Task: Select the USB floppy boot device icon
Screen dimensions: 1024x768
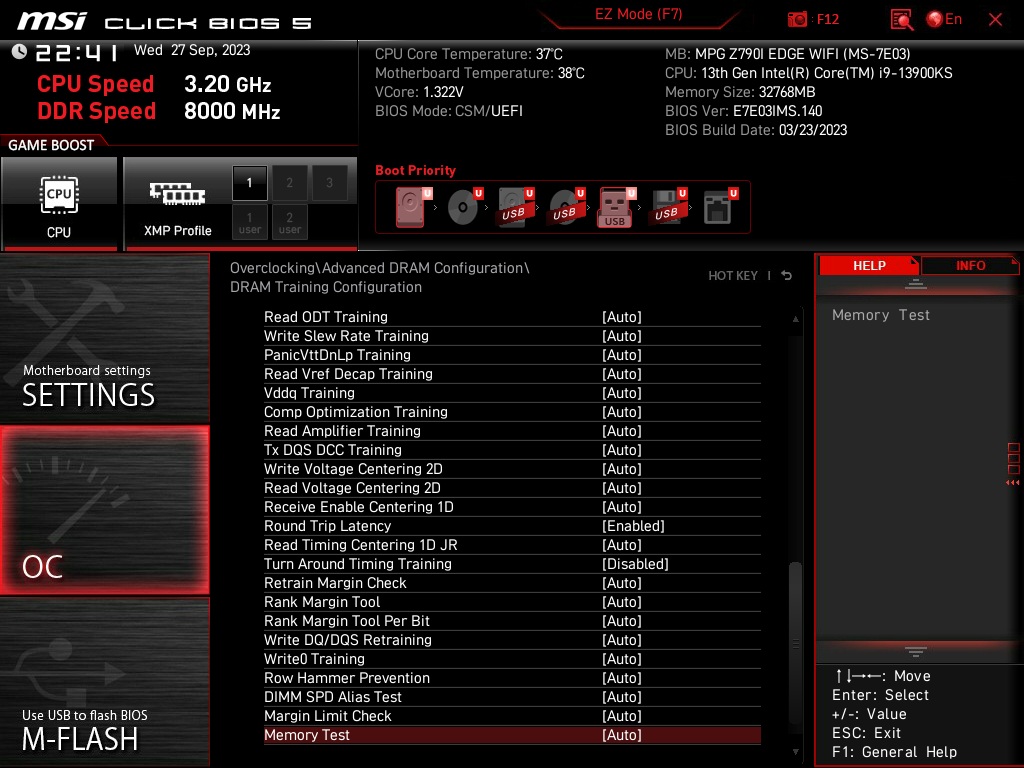Action: [x=668, y=207]
